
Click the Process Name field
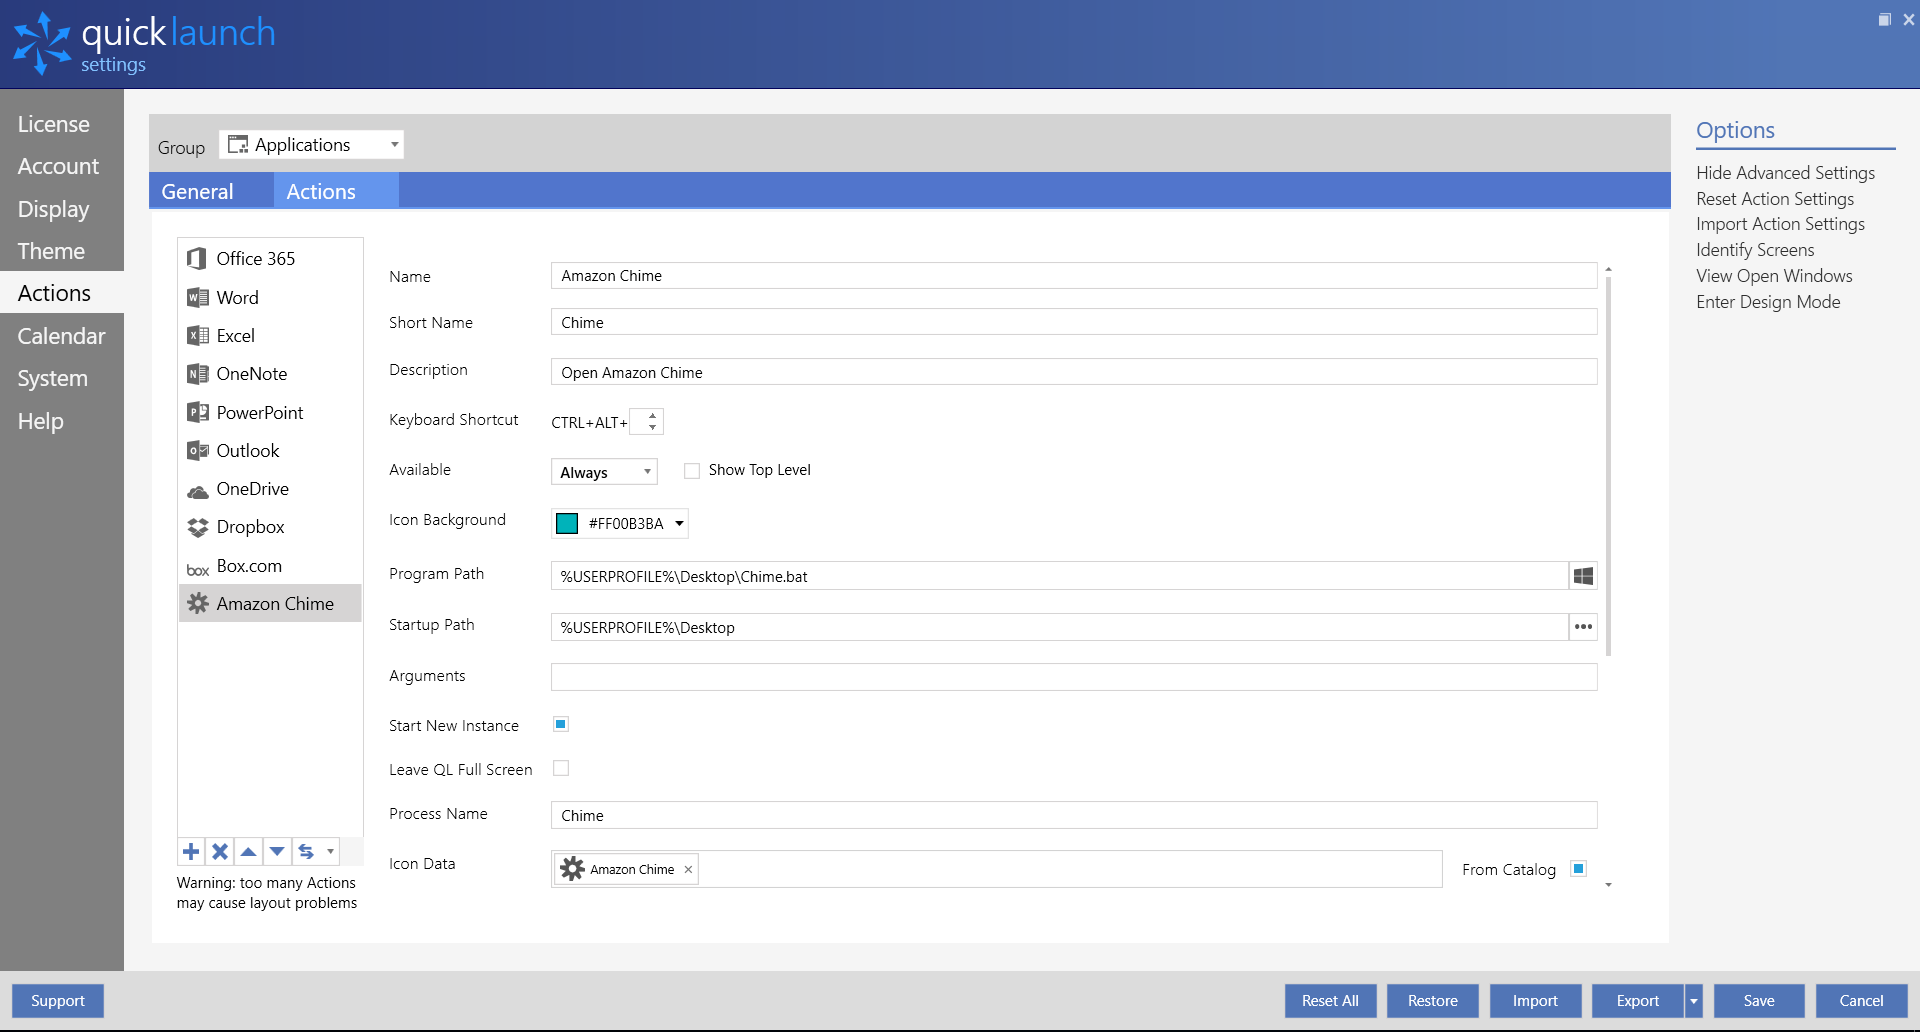pyautogui.click(x=1074, y=815)
